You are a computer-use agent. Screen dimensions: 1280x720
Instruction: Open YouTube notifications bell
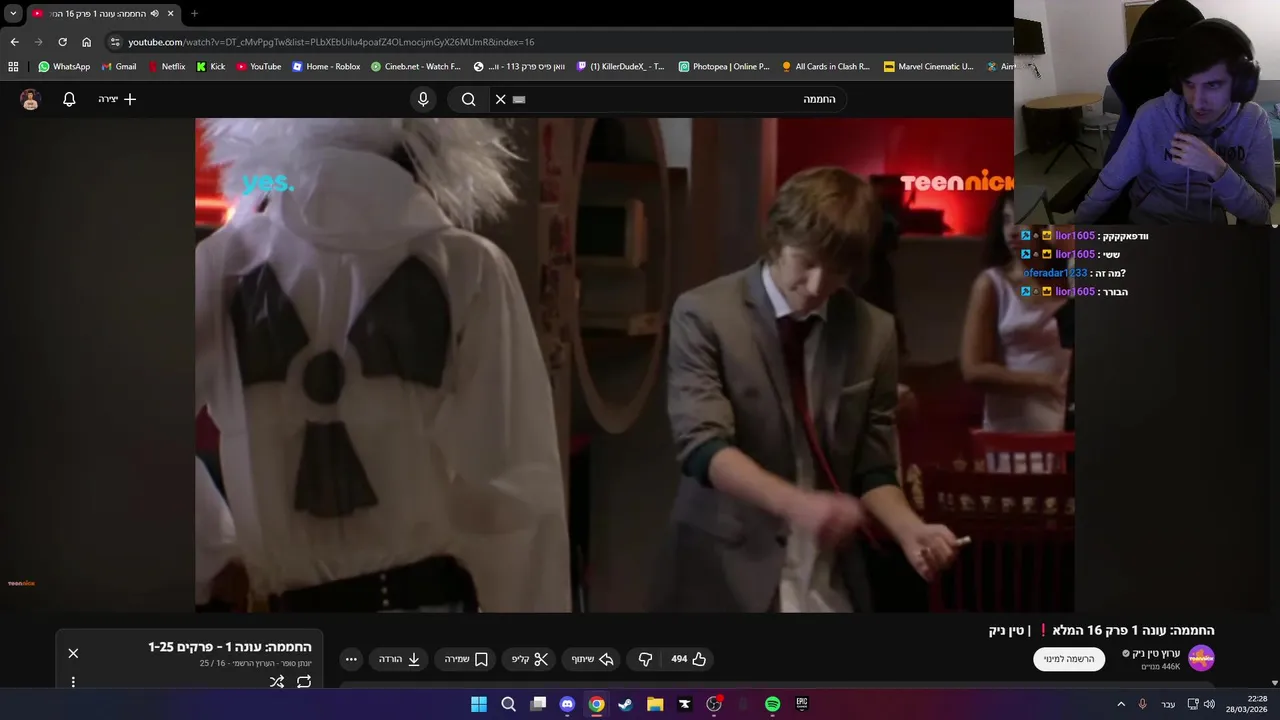point(69,99)
